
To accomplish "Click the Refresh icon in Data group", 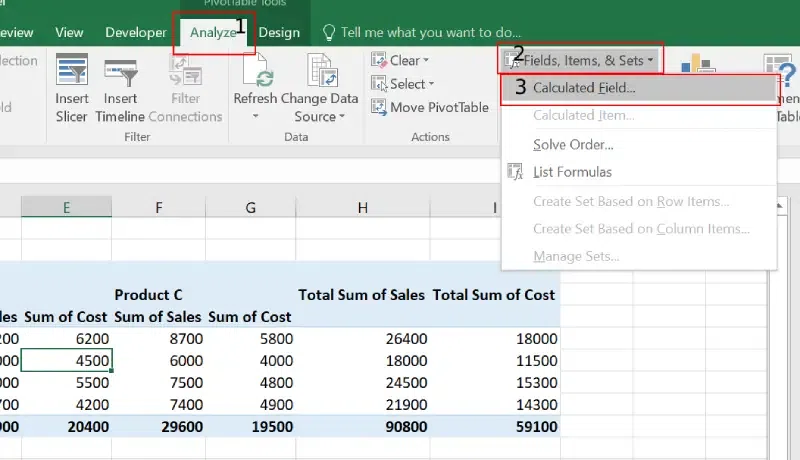I will click(255, 72).
